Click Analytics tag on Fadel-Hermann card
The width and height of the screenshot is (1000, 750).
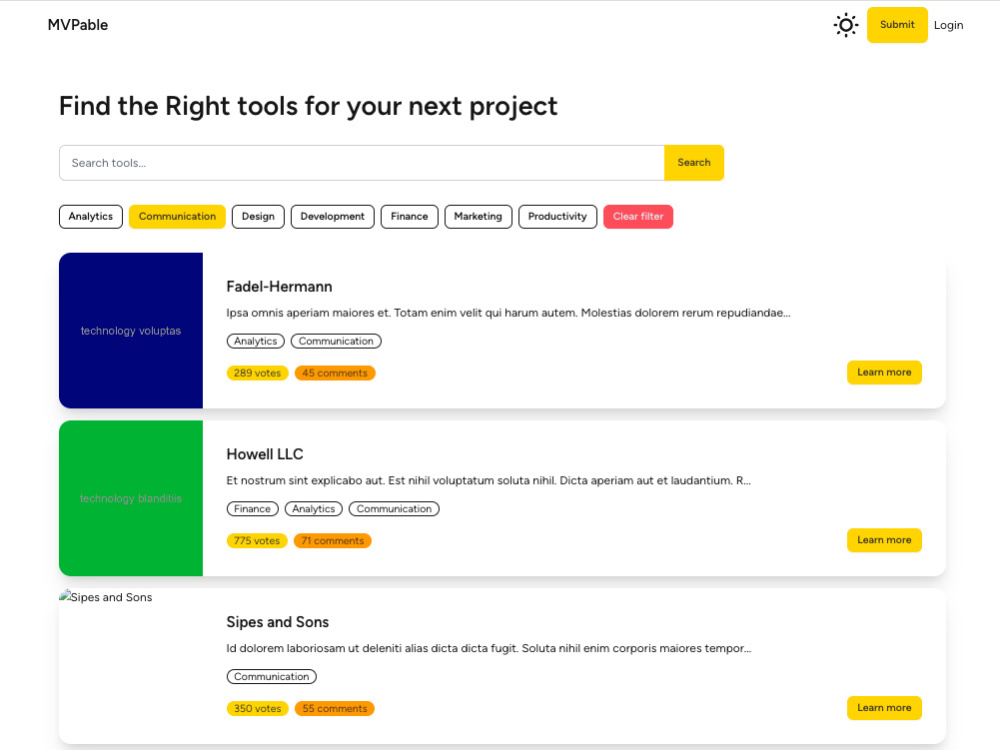click(x=256, y=341)
